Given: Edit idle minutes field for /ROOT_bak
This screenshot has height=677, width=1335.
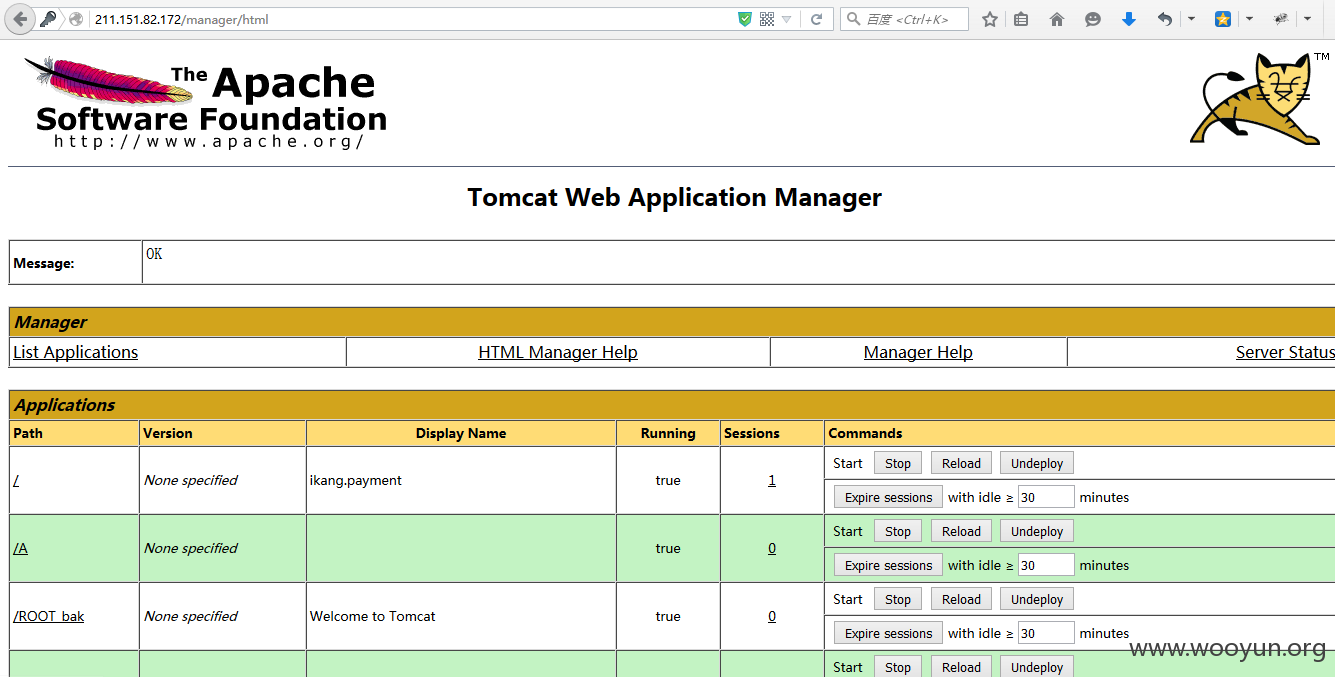Looking at the screenshot, I should [1046, 633].
